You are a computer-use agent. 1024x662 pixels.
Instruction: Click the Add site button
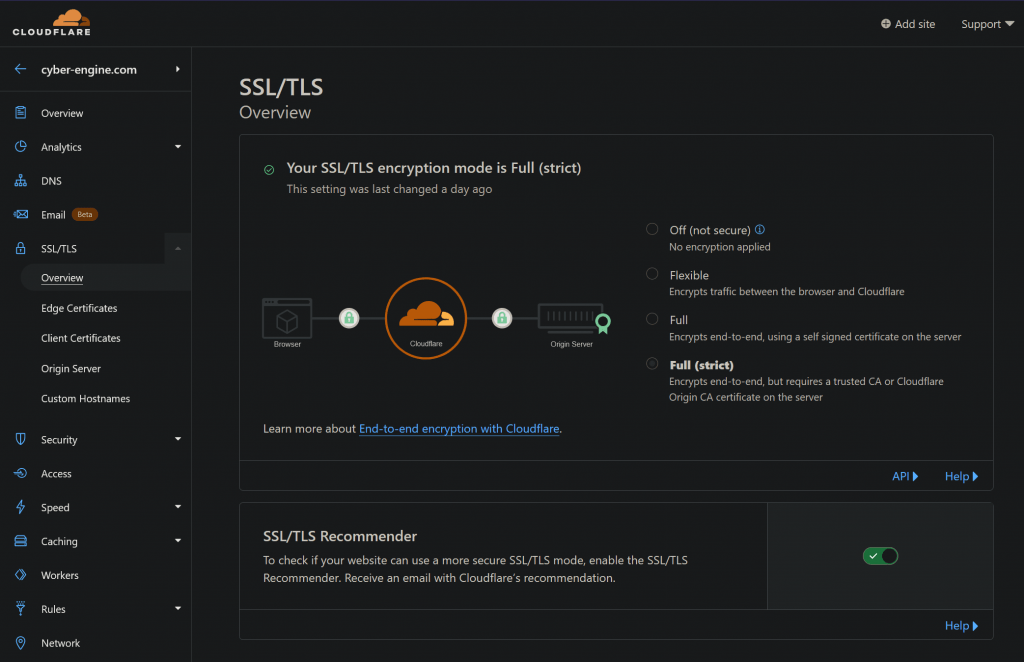tap(908, 24)
